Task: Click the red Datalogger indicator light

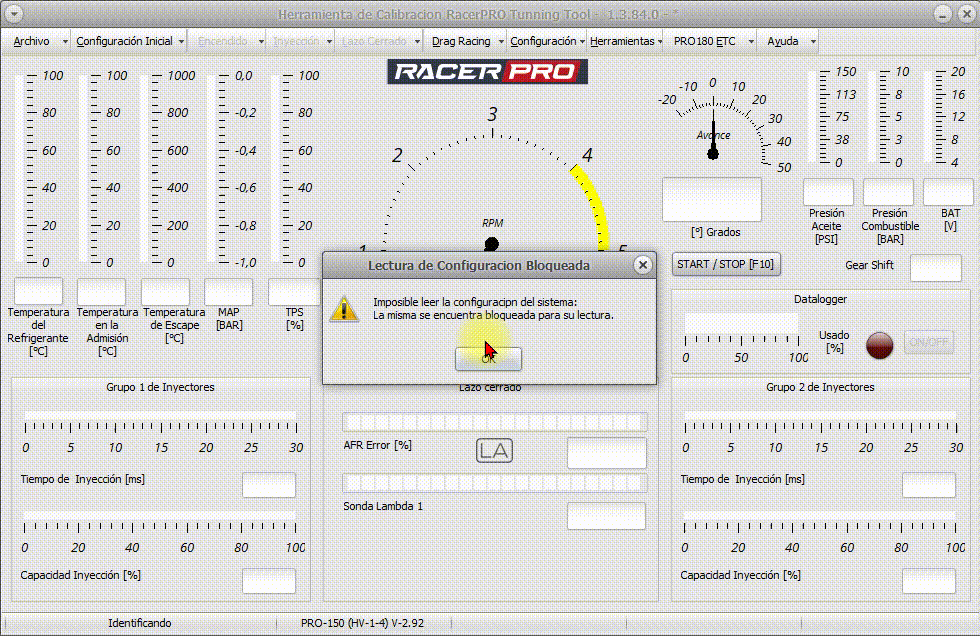Action: [x=879, y=343]
